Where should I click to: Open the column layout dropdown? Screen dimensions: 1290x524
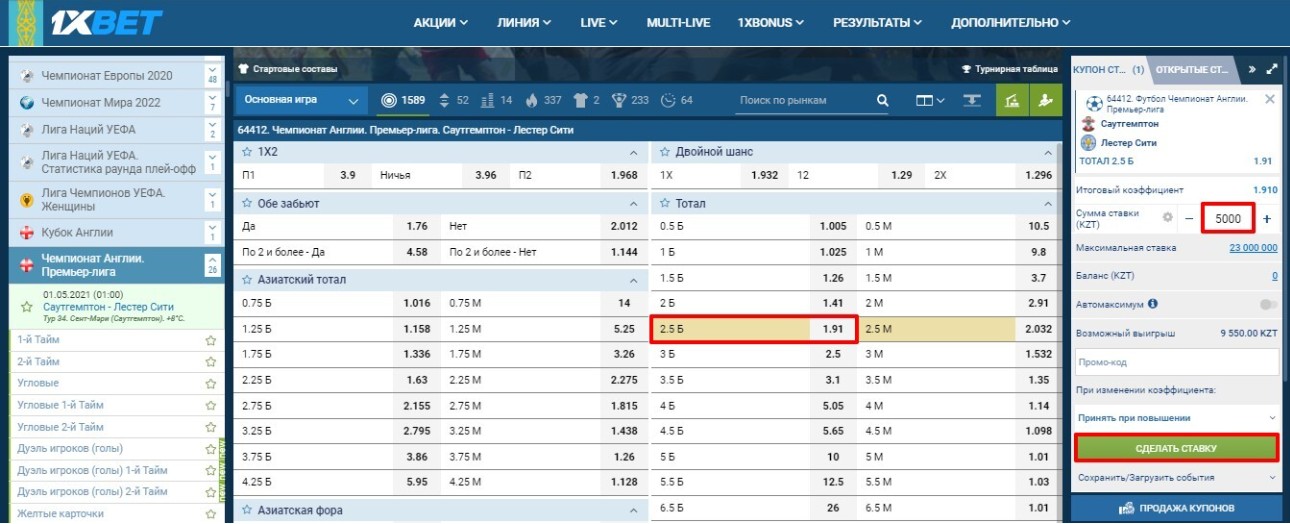coord(931,100)
